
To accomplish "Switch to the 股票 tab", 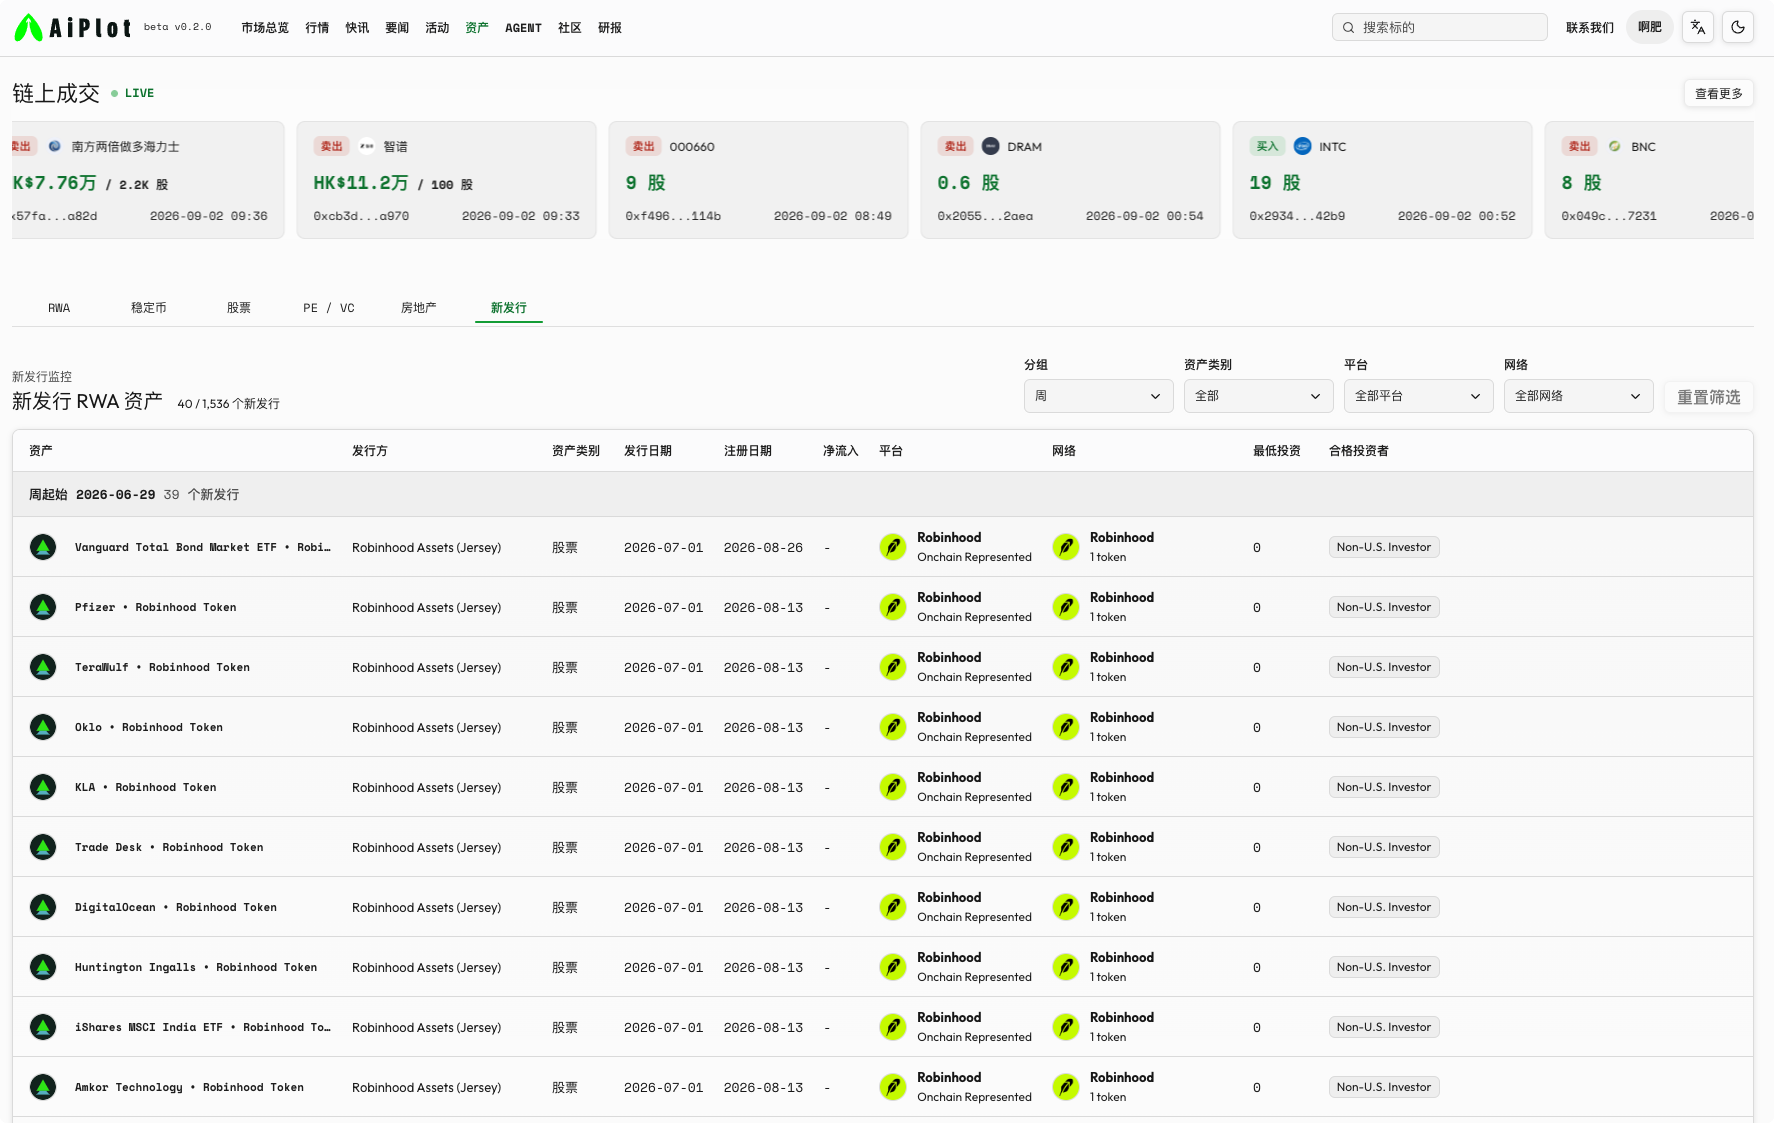I will (239, 308).
